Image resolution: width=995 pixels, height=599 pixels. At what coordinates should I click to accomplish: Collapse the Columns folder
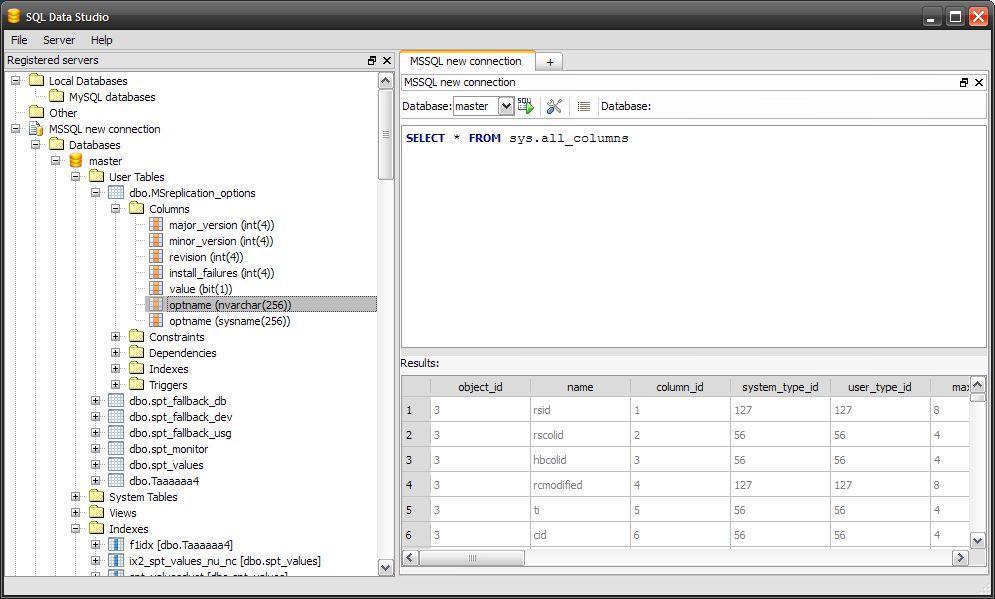tap(115, 209)
